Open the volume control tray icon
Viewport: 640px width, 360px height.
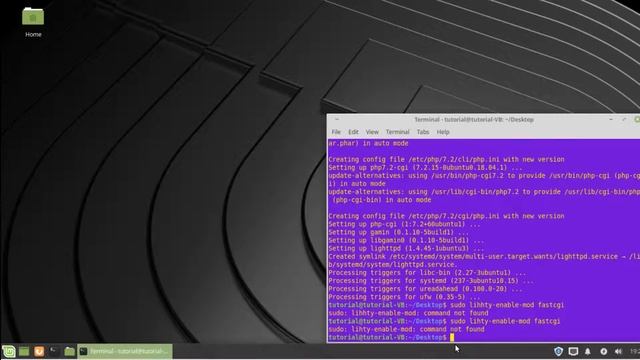(618, 351)
